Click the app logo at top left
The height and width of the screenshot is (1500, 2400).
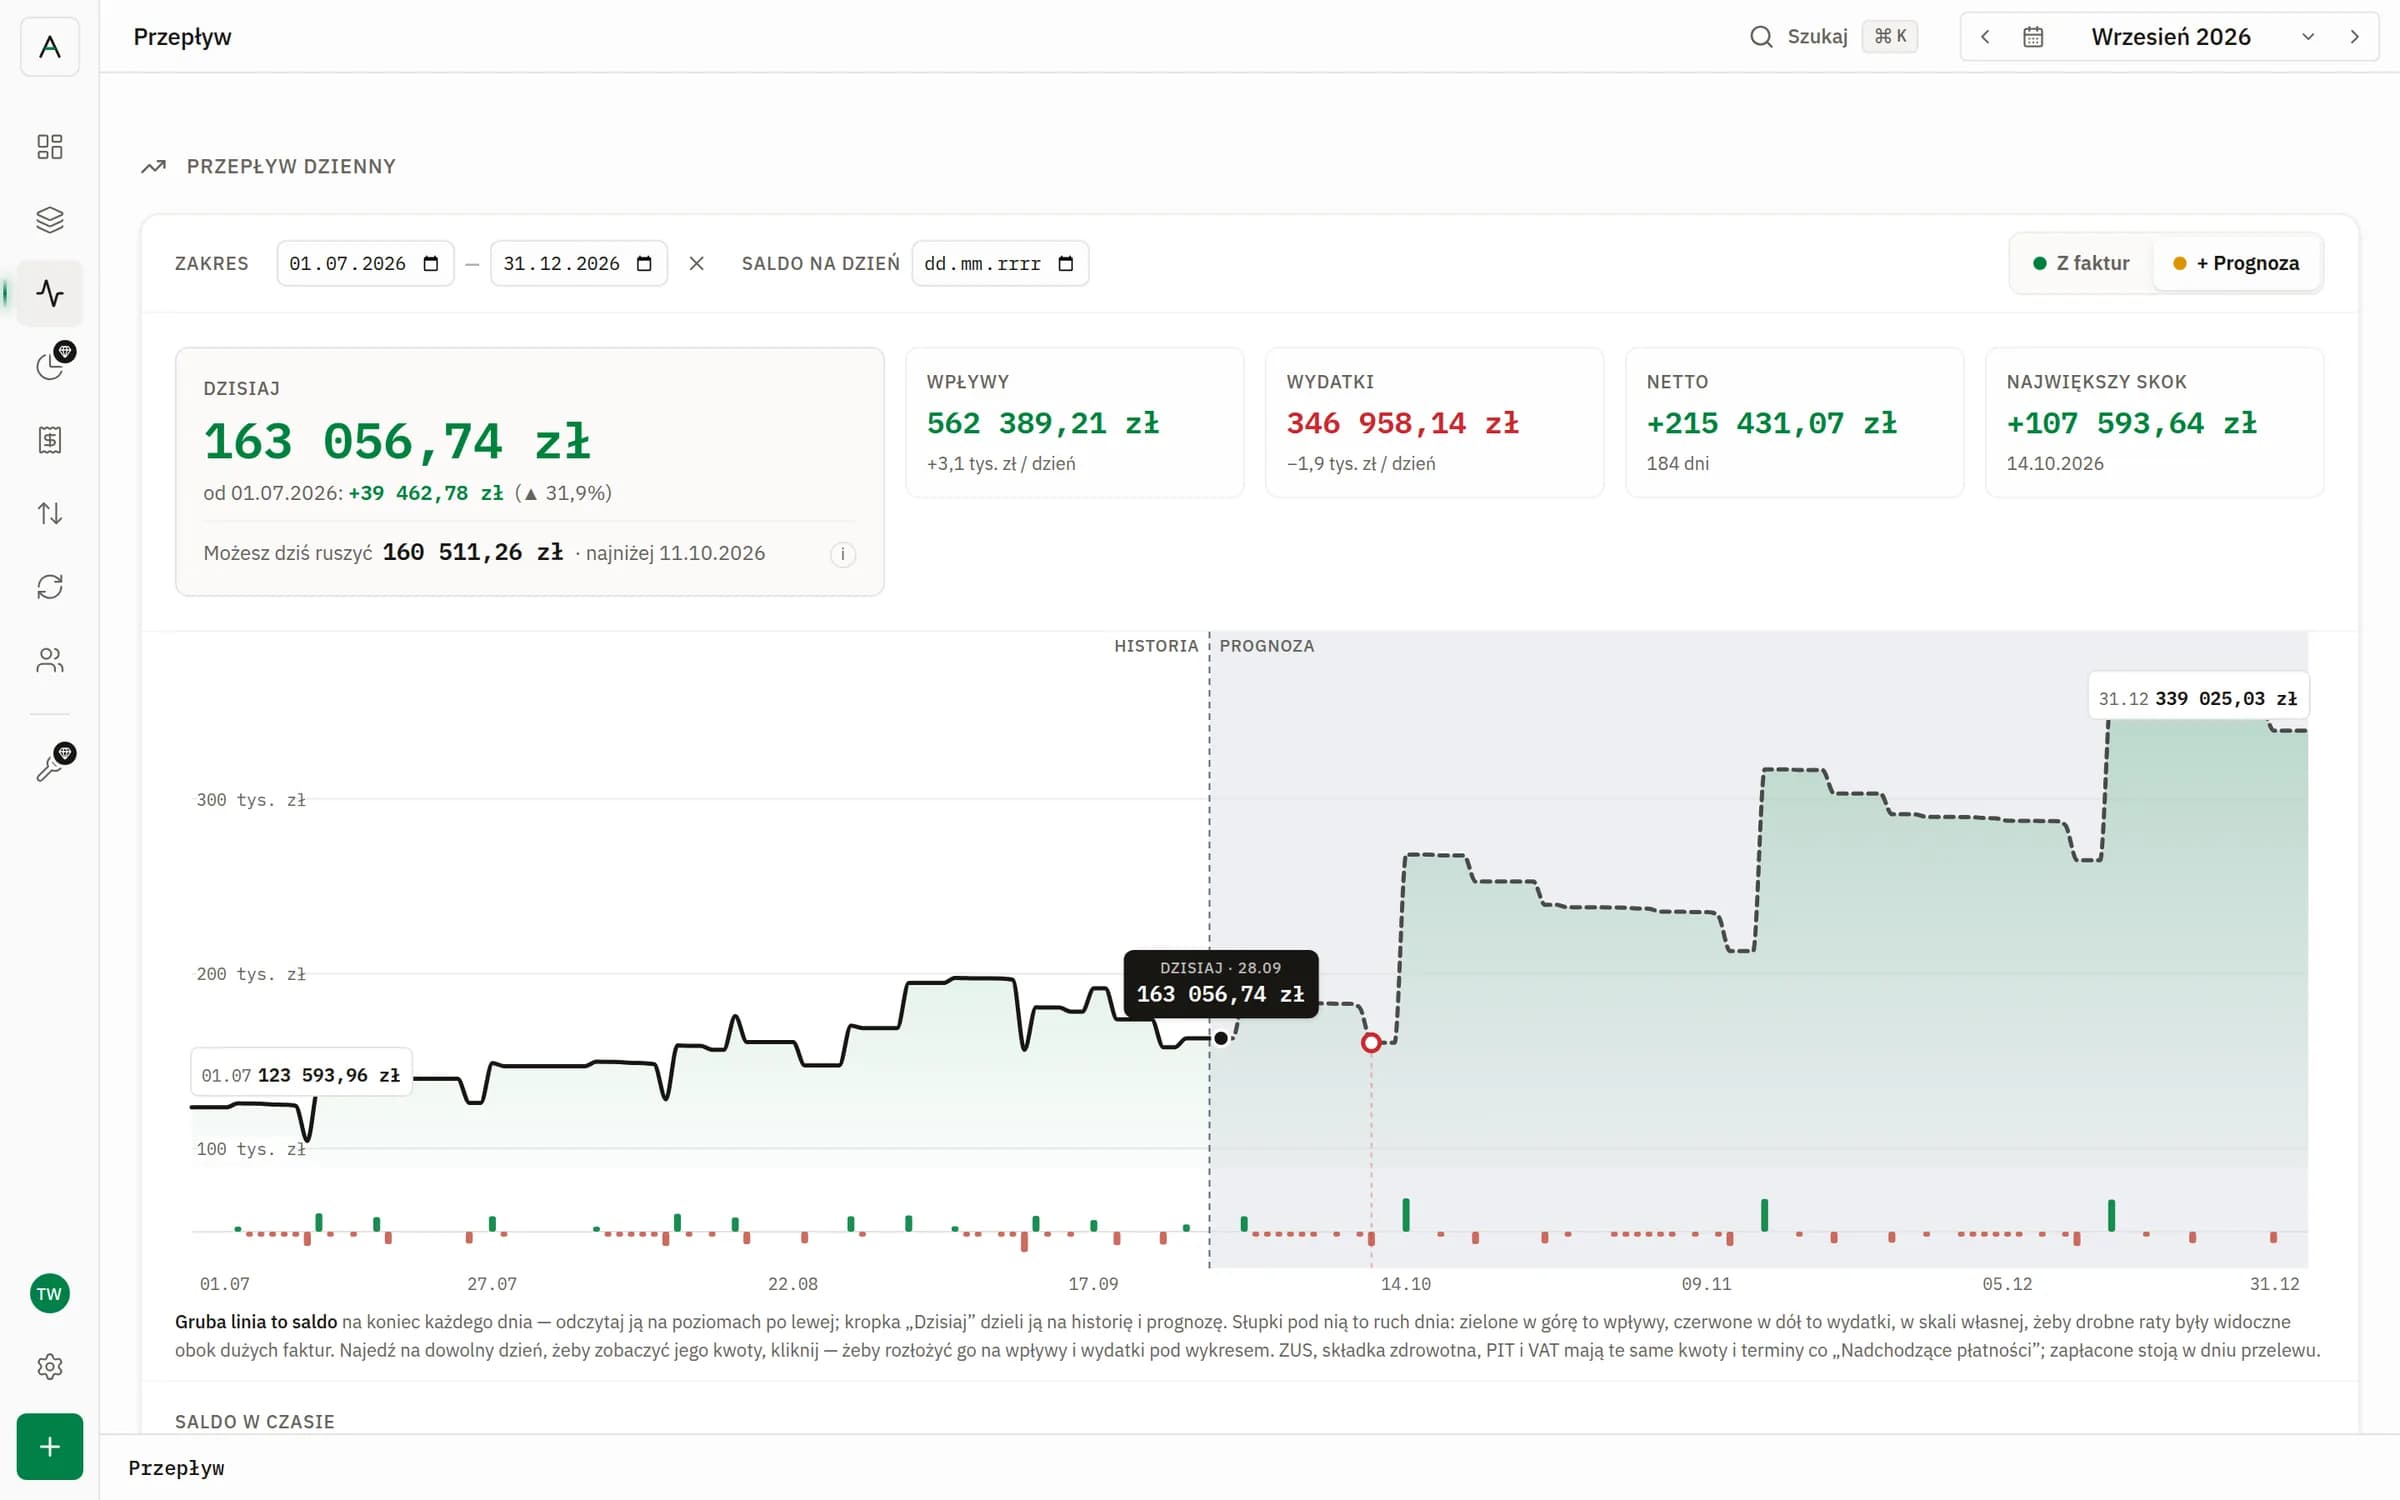pyautogui.click(x=49, y=46)
